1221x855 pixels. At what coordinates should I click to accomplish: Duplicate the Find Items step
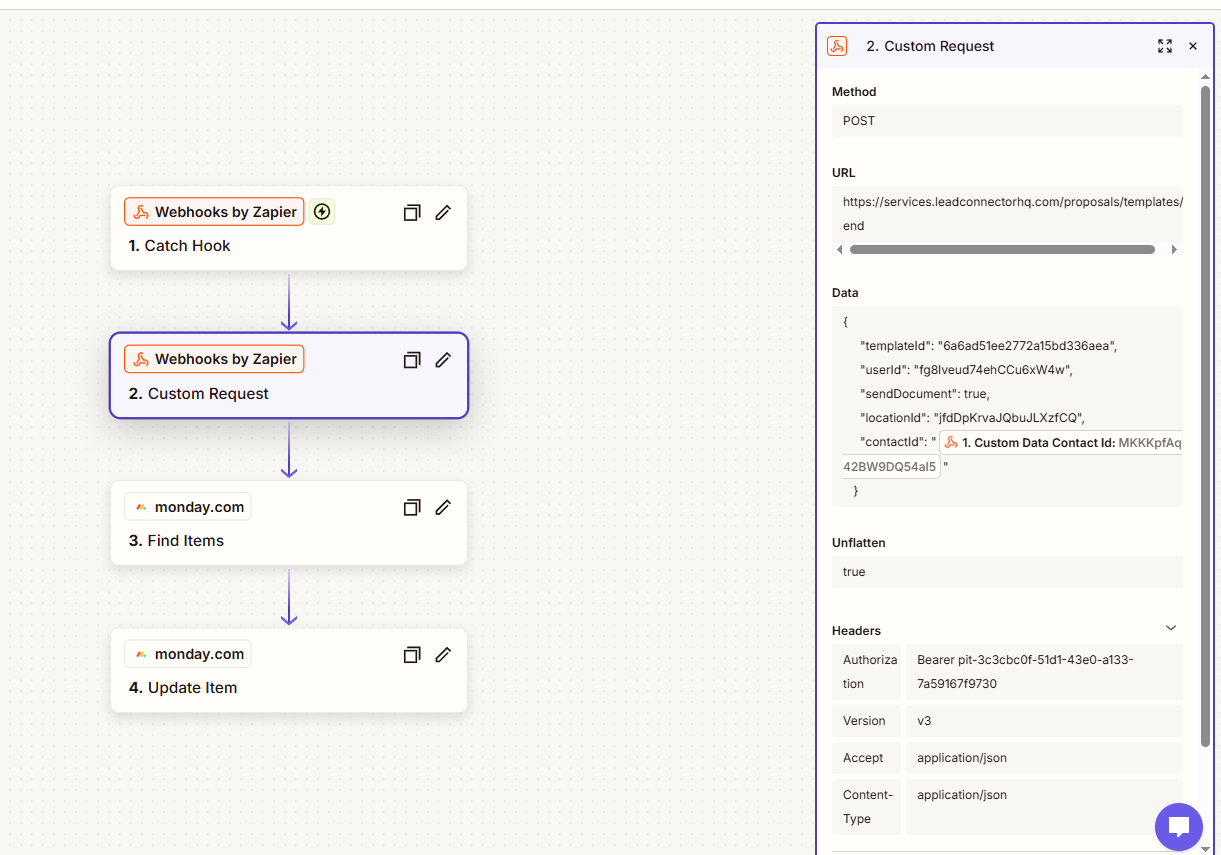click(412, 508)
